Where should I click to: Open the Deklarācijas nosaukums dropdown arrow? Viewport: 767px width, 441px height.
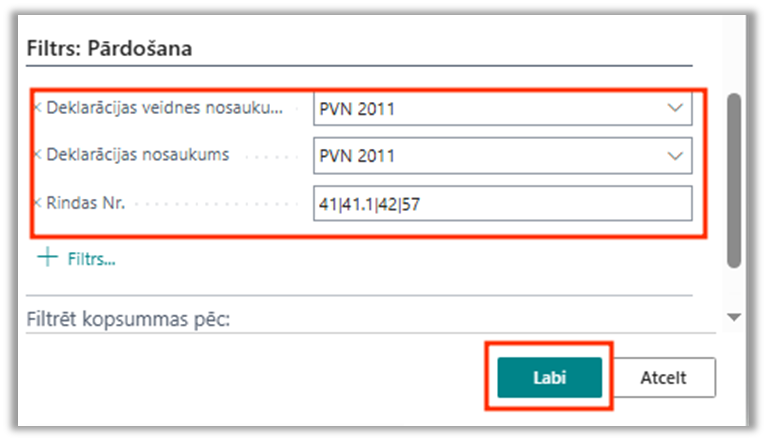pyautogui.click(x=675, y=156)
